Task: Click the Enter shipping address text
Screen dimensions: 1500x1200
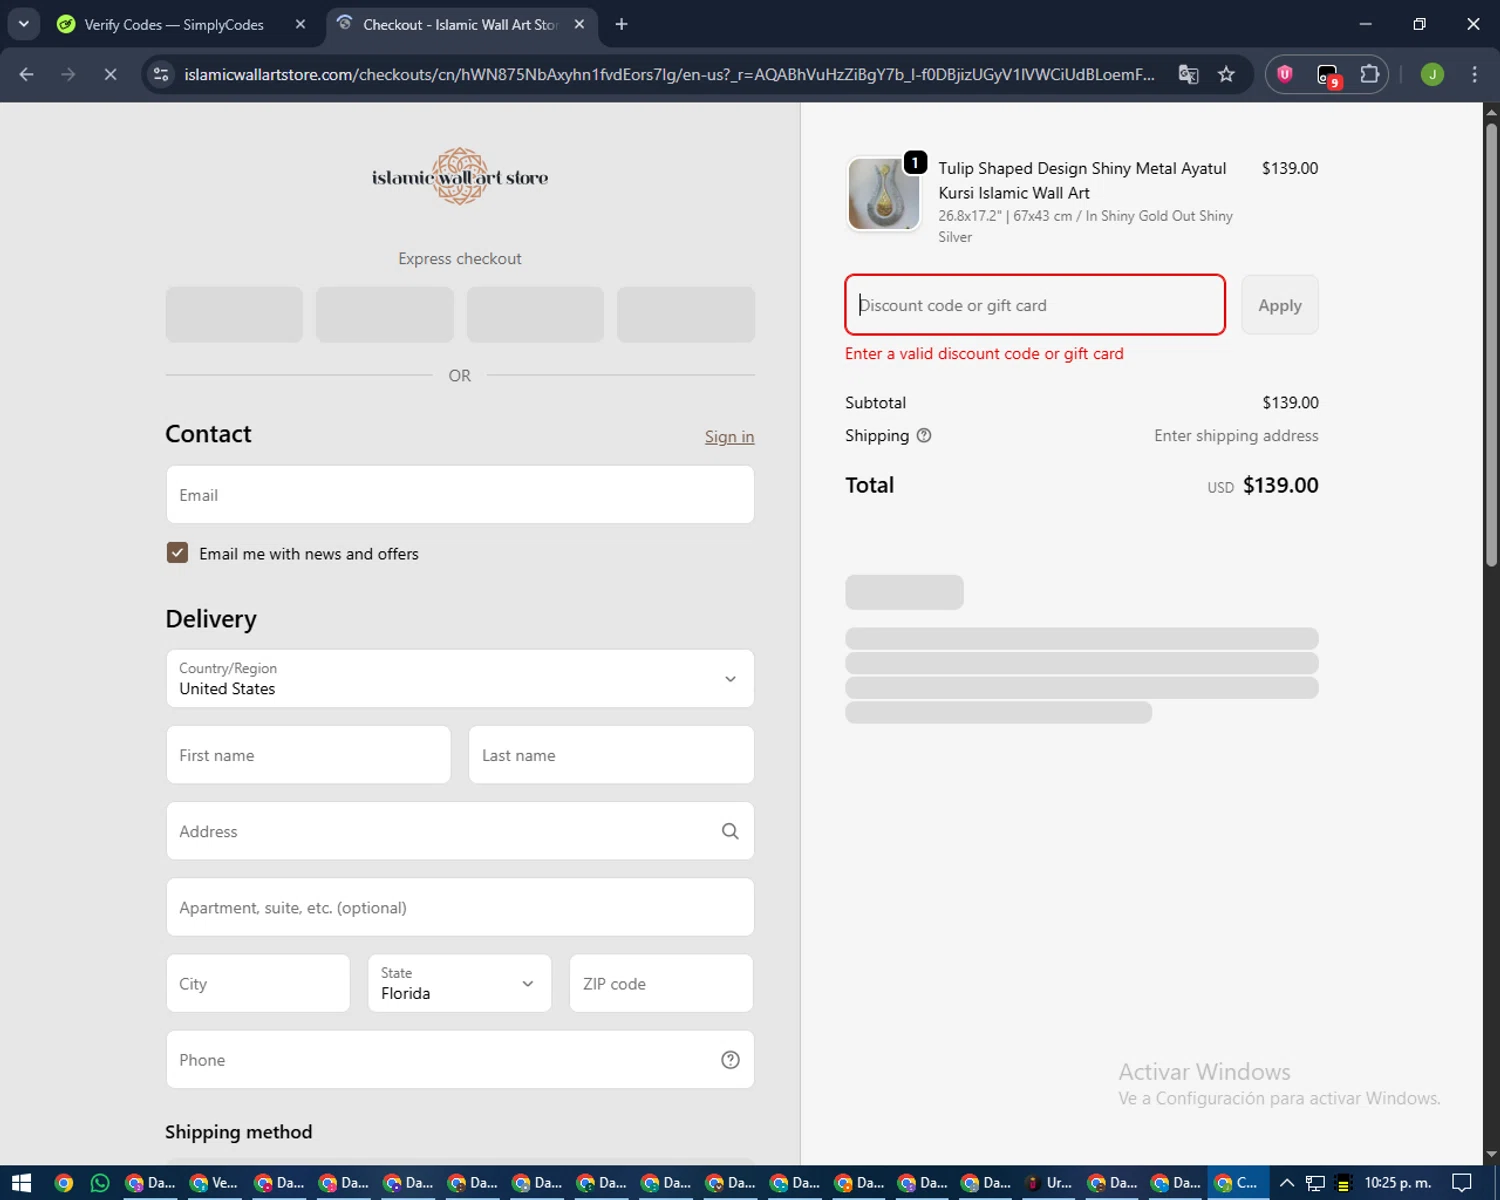Action: (x=1236, y=435)
